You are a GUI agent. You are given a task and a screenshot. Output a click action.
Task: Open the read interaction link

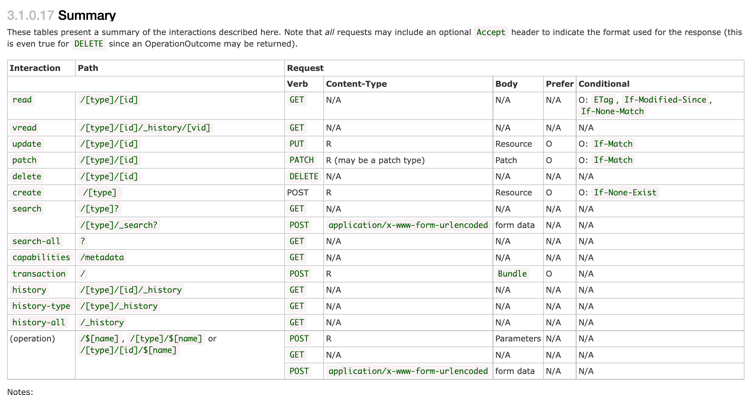(x=22, y=100)
